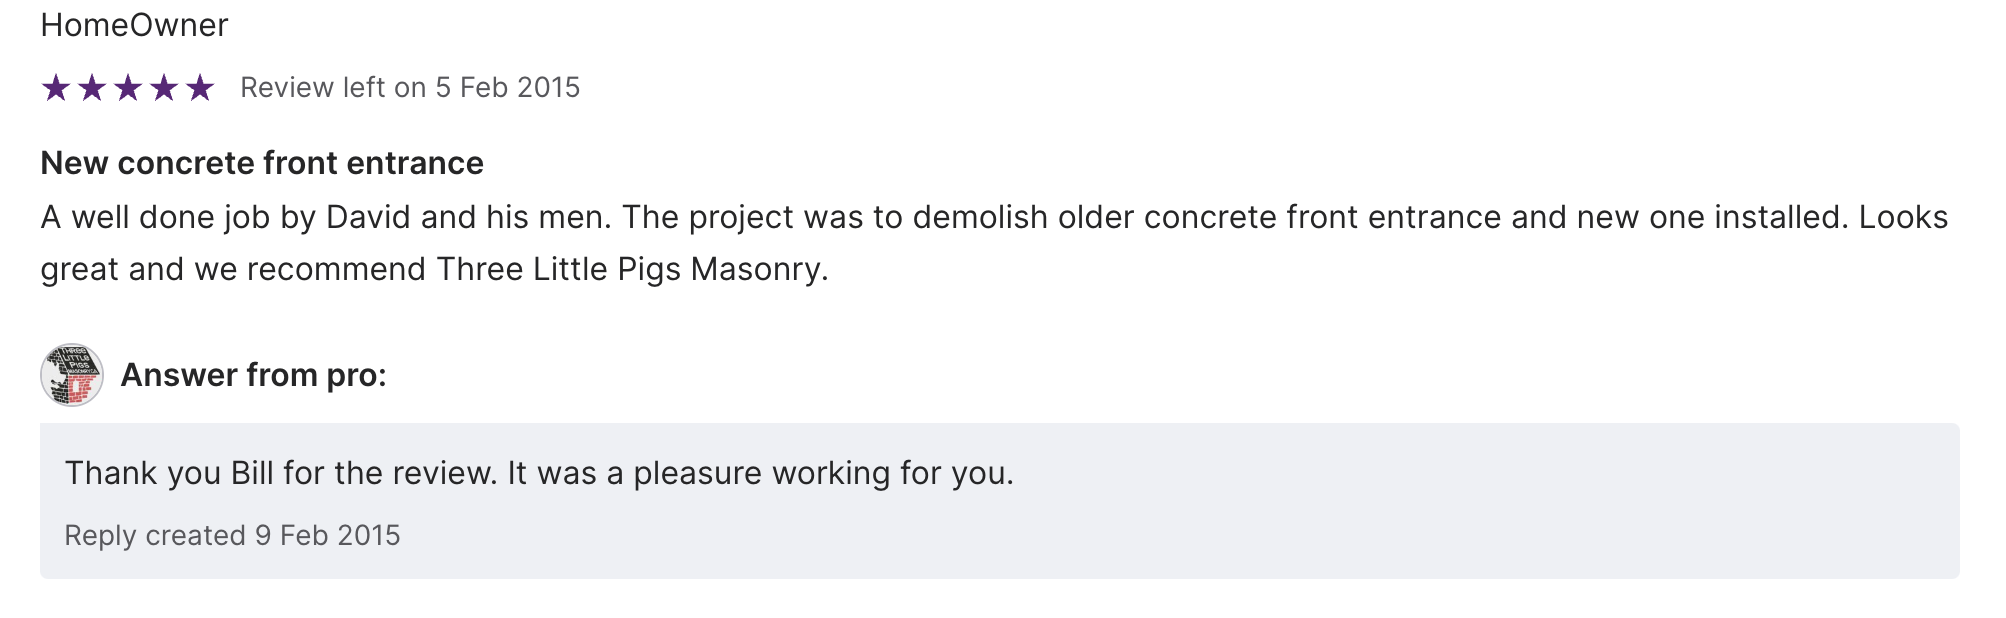The image size is (2006, 618).
Task: Open the pro's round logo avatar
Action: tap(72, 375)
